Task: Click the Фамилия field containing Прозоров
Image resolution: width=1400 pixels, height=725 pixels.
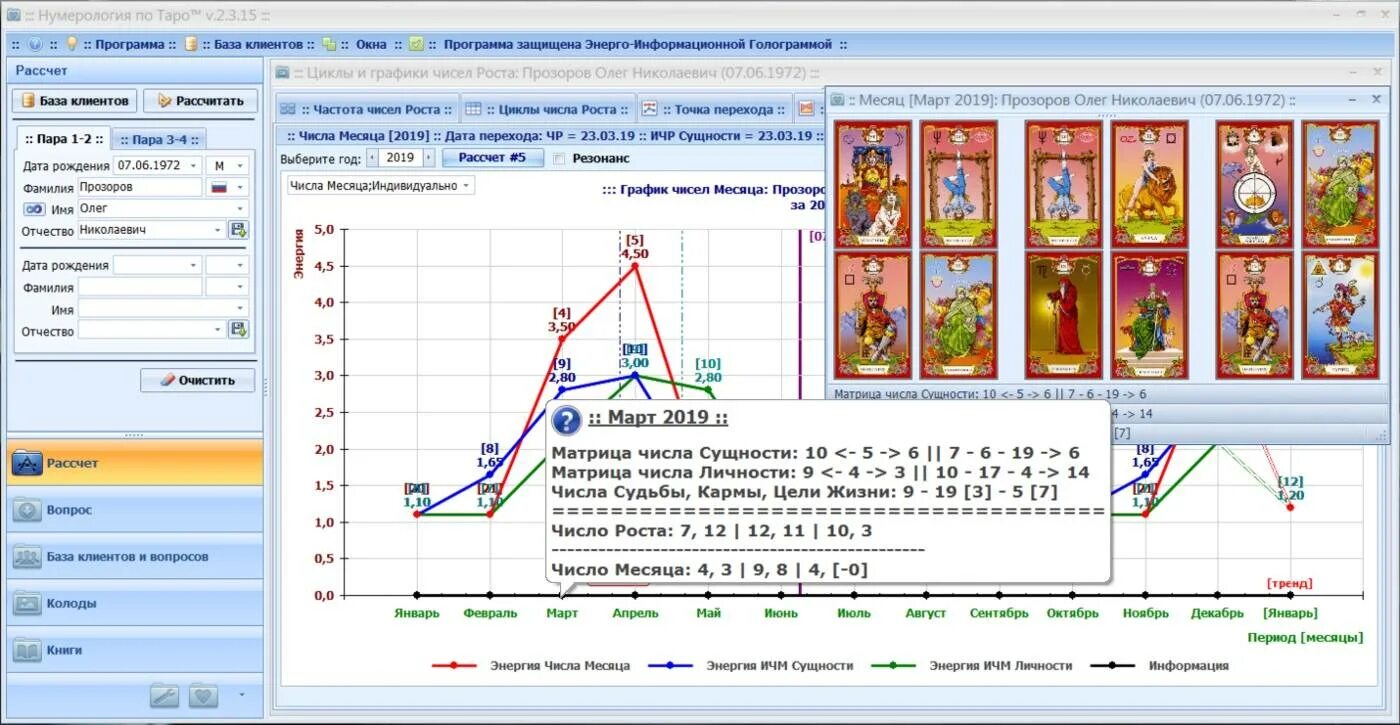Action: point(139,187)
